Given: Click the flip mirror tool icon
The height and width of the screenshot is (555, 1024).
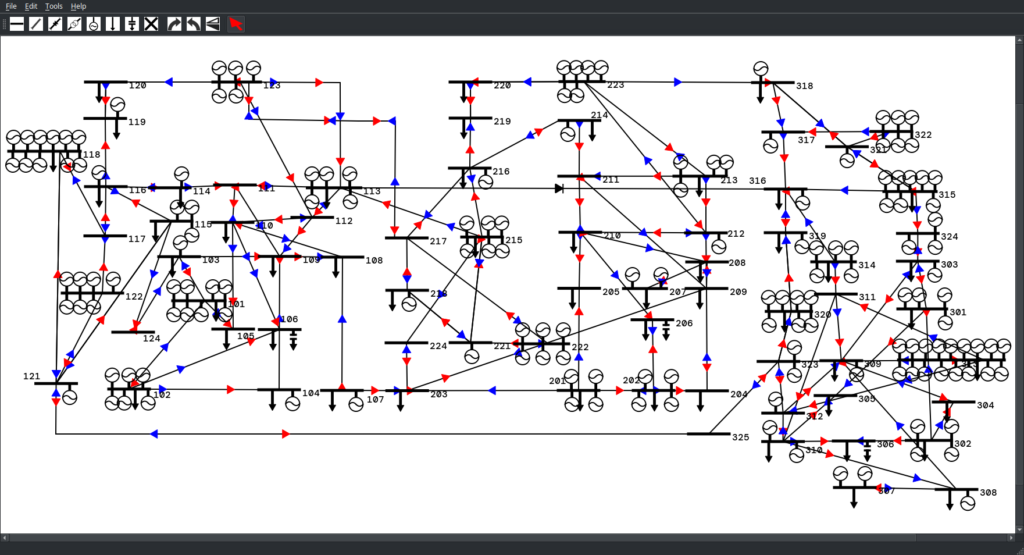Looking at the screenshot, I should coord(212,24).
